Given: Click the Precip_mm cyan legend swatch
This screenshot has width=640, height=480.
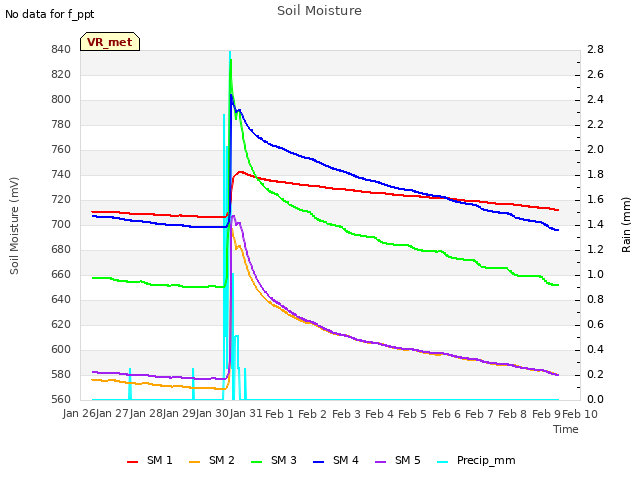Looking at the screenshot, I should [443, 462].
